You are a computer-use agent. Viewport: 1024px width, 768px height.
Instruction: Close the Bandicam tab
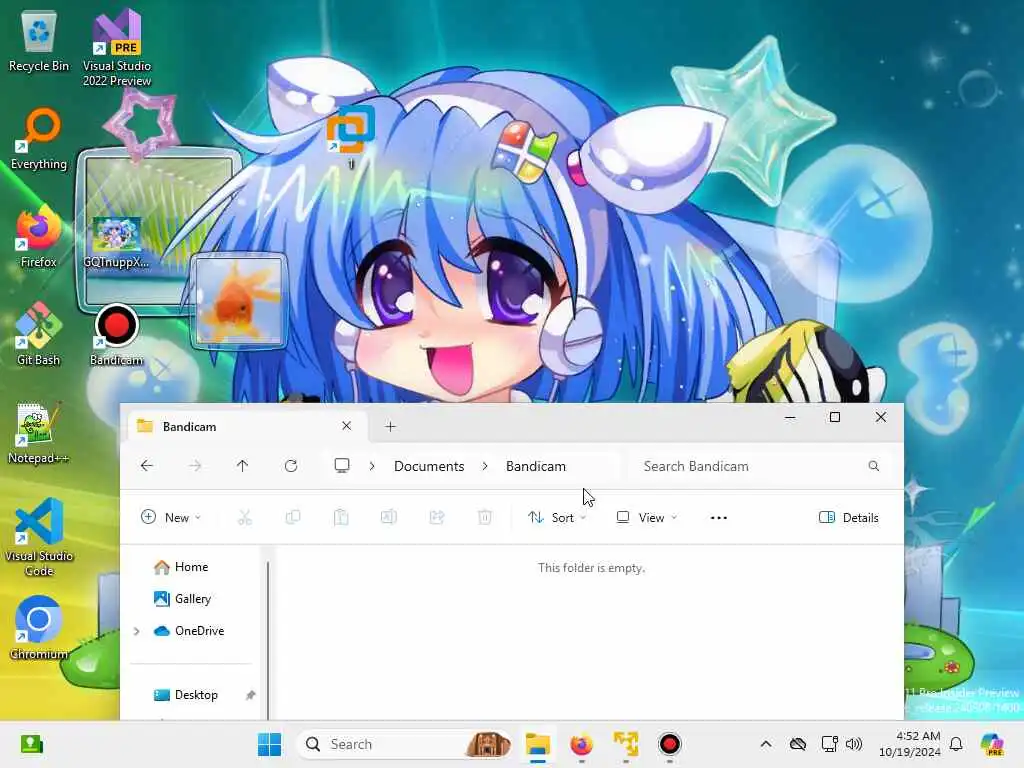(x=347, y=426)
